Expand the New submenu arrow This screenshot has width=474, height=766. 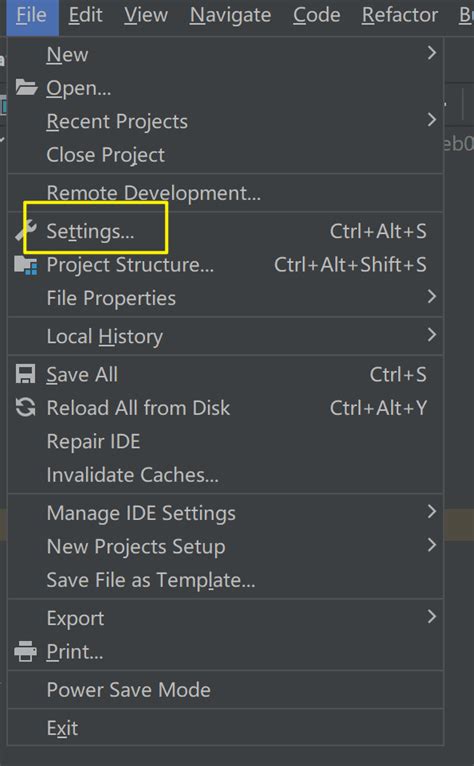[x=431, y=53]
